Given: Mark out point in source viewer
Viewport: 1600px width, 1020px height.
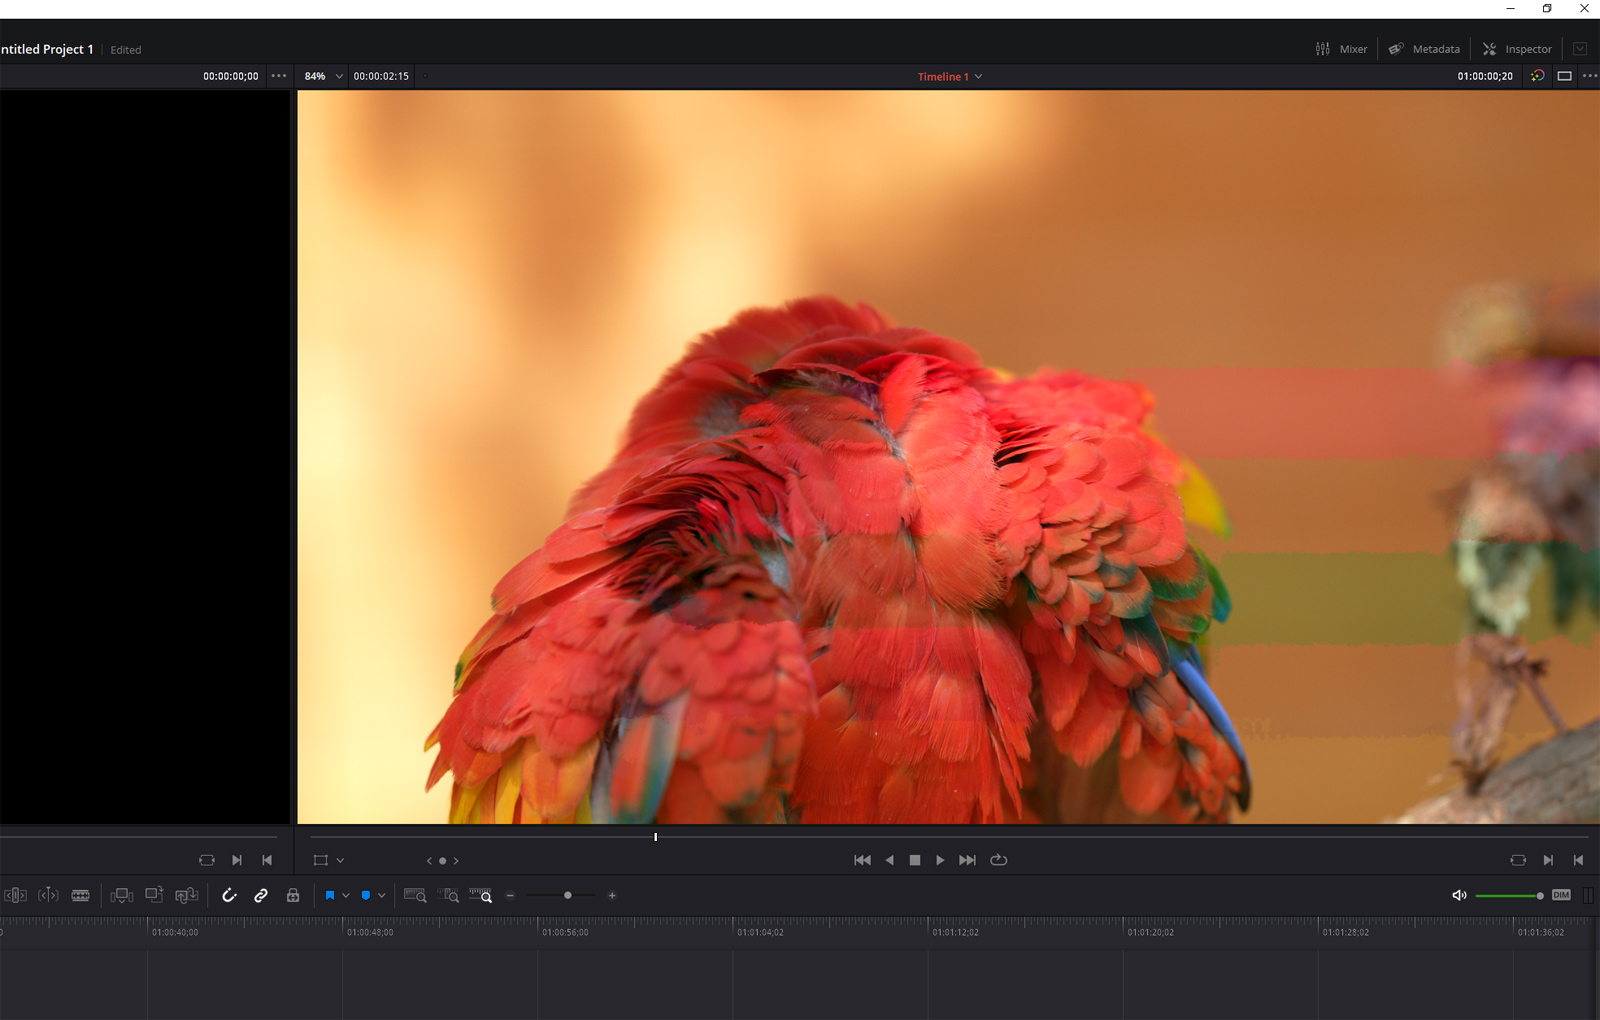Looking at the screenshot, I should click(267, 860).
